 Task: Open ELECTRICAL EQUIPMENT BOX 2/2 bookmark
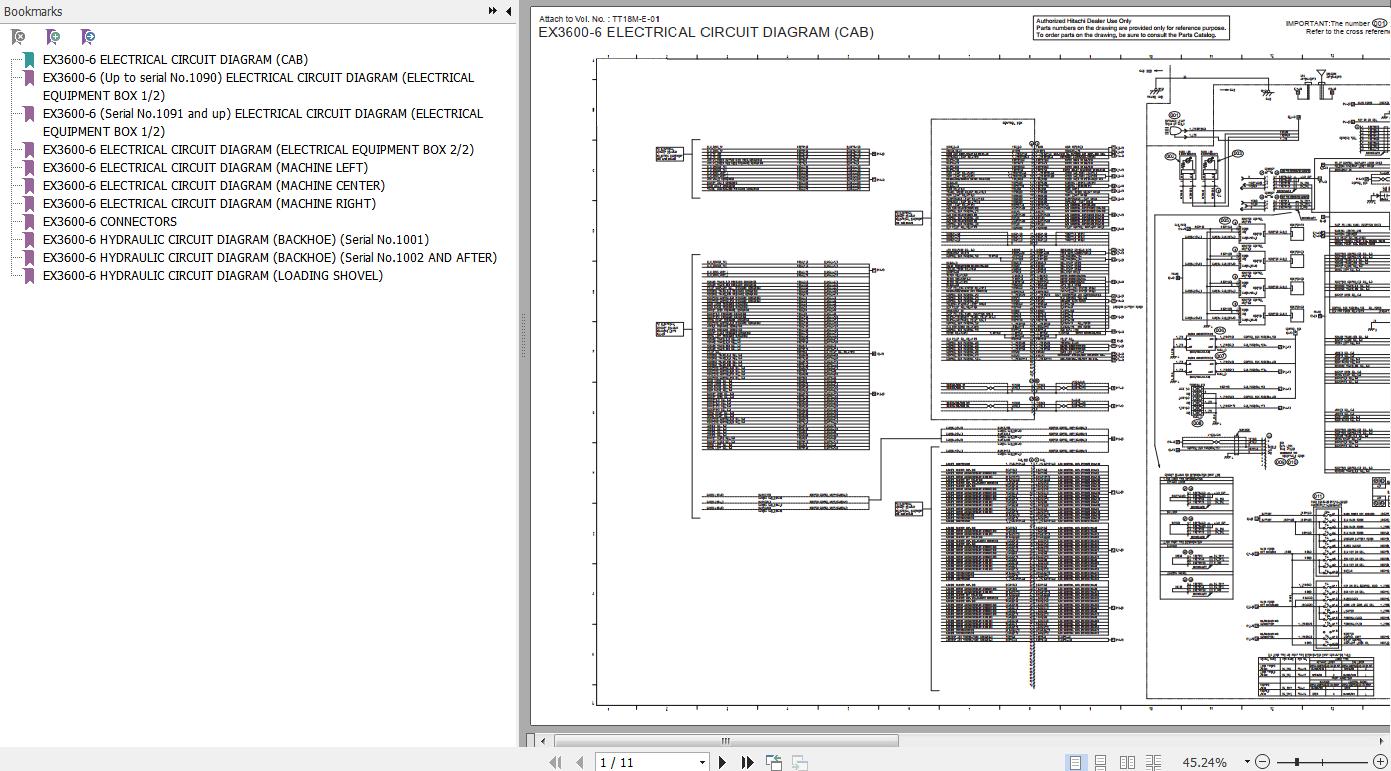(259, 149)
